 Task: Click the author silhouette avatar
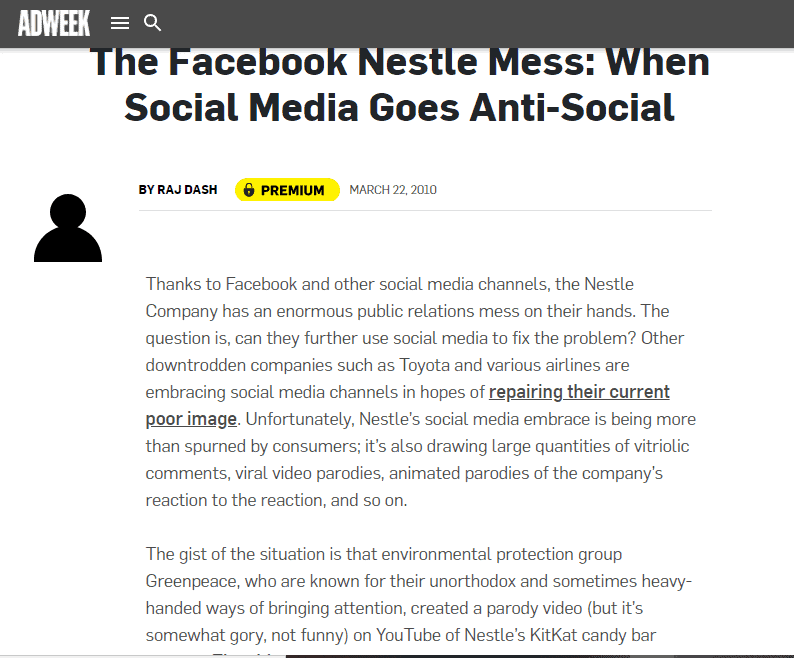[68, 228]
